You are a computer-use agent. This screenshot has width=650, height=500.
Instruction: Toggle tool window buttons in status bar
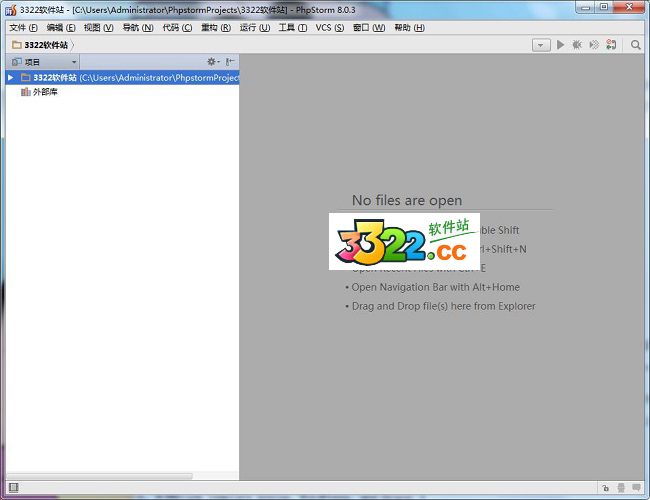(x=13, y=488)
